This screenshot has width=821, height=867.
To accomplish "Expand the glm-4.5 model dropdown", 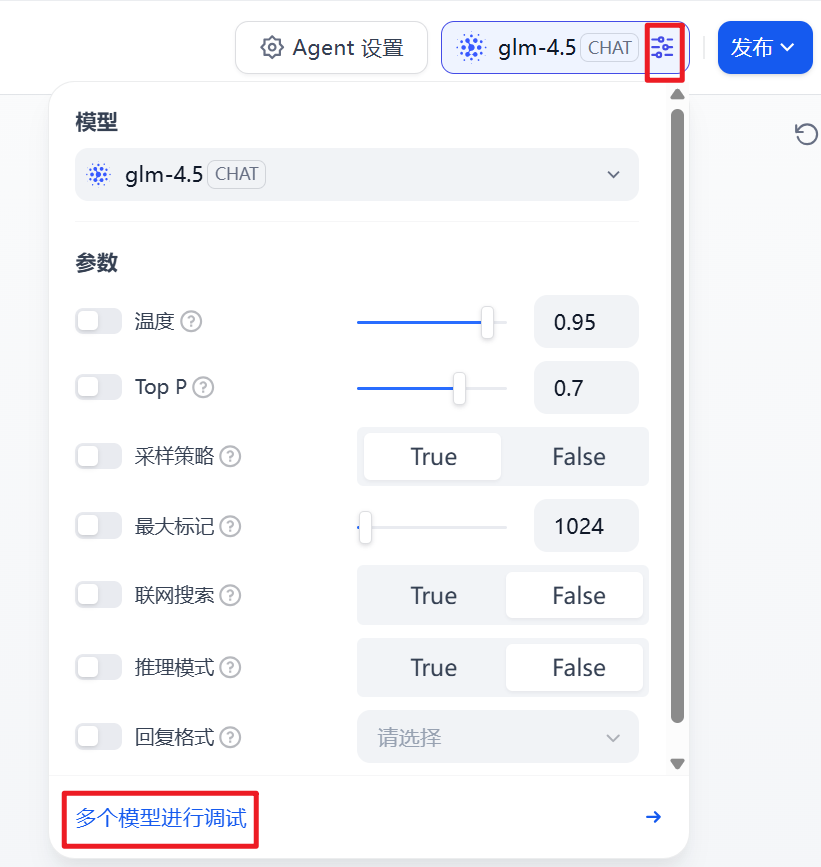I will click(357, 175).
